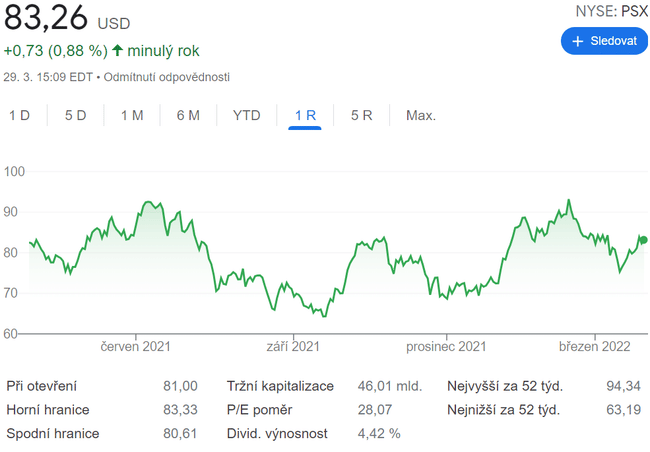Select the 1 D time range tab

tap(20, 115)
